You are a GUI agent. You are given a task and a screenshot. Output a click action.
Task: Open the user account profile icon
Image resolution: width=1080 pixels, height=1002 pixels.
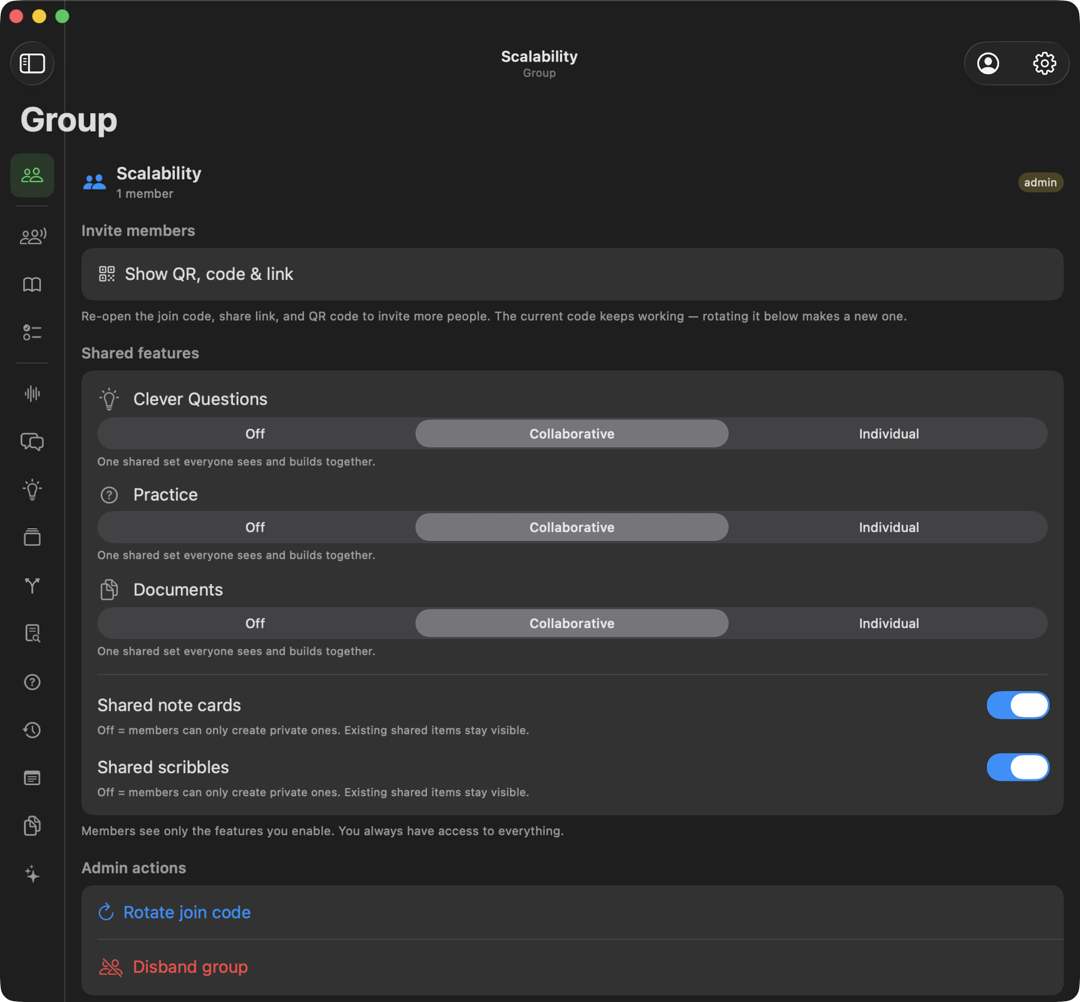point(988,63)
